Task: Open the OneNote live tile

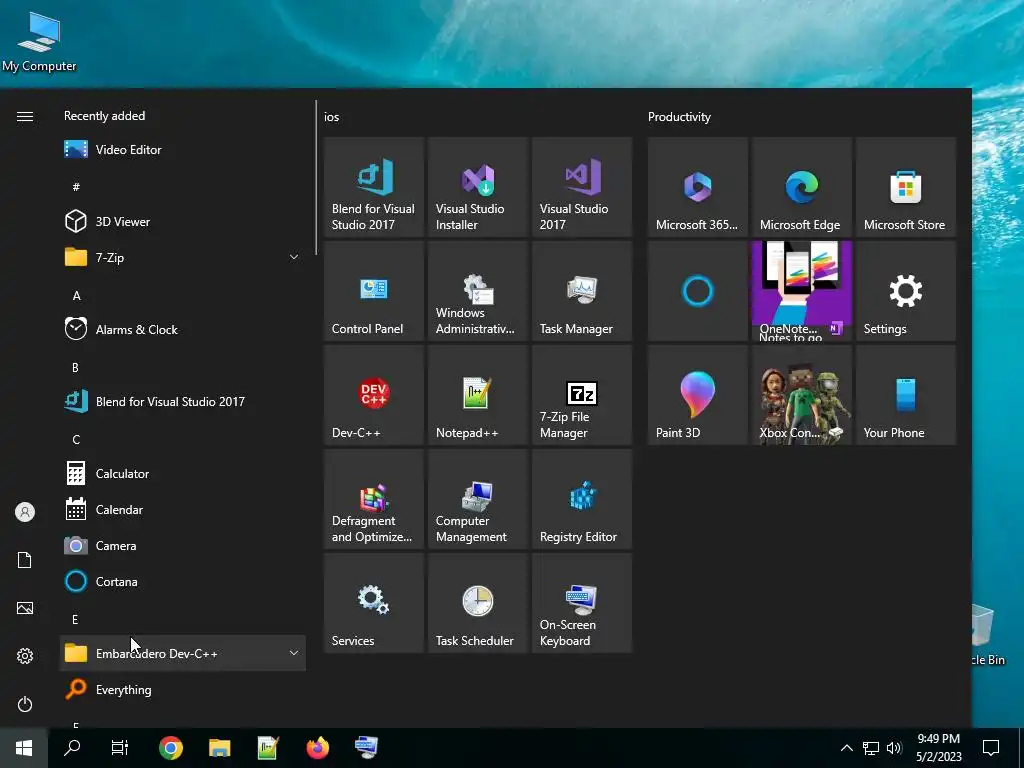Action: 801,291
